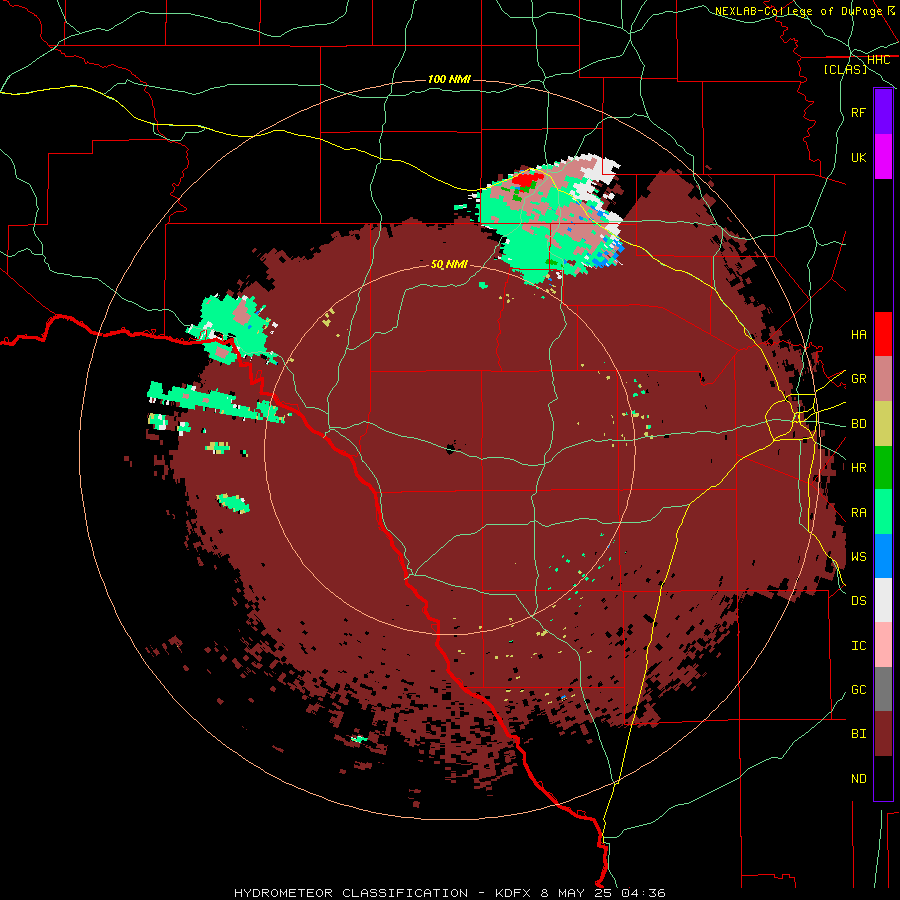Click the ND legend label
Viewport: 900px width, 900px height.
(859, 778)
